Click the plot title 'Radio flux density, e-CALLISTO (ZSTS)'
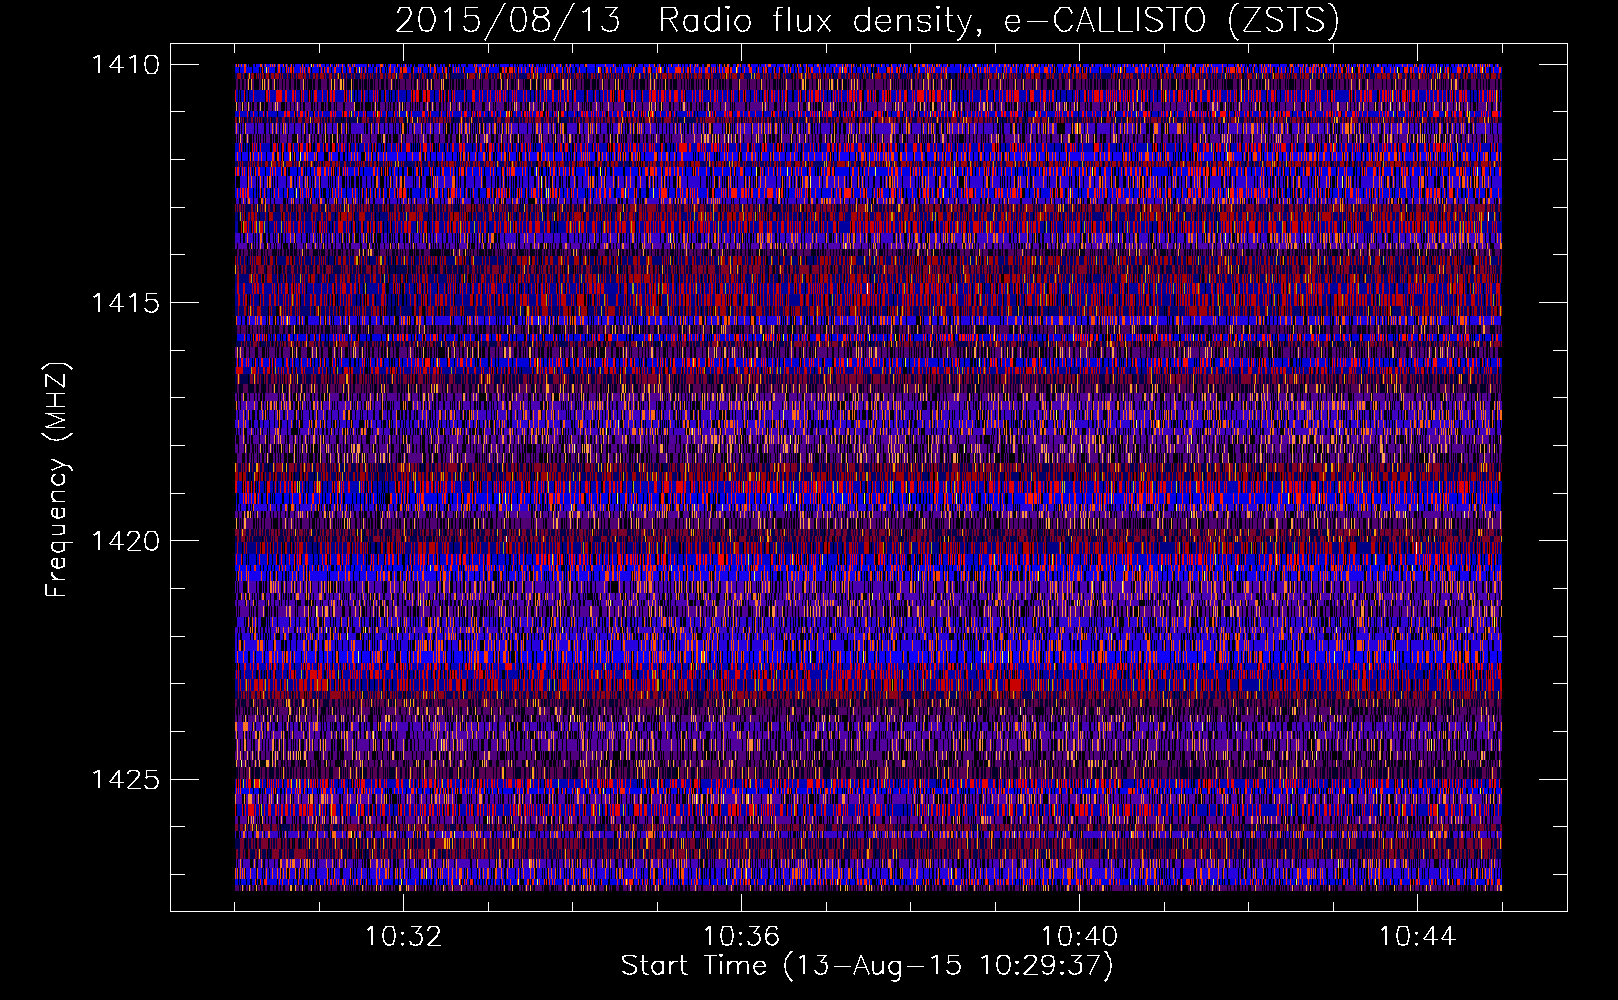1618x1000 pixels. pos(998,21)
